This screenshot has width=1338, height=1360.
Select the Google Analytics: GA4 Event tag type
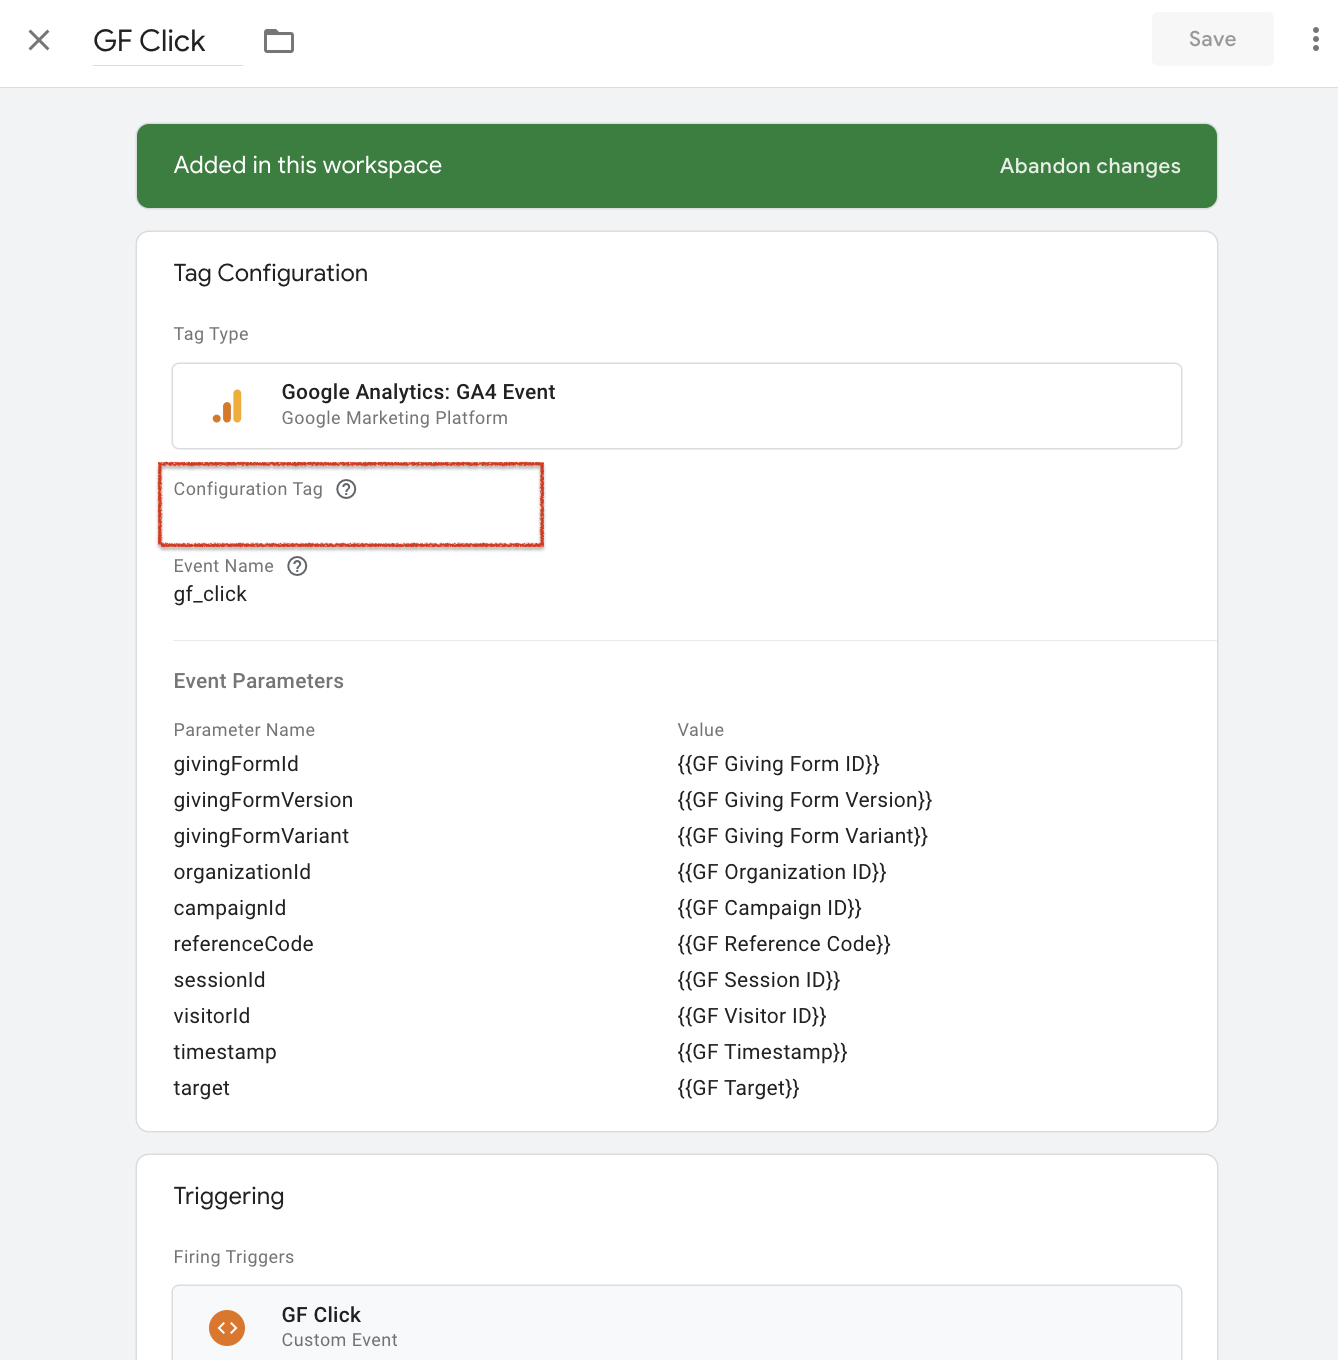pyautogui.click(x=677, y=406)
